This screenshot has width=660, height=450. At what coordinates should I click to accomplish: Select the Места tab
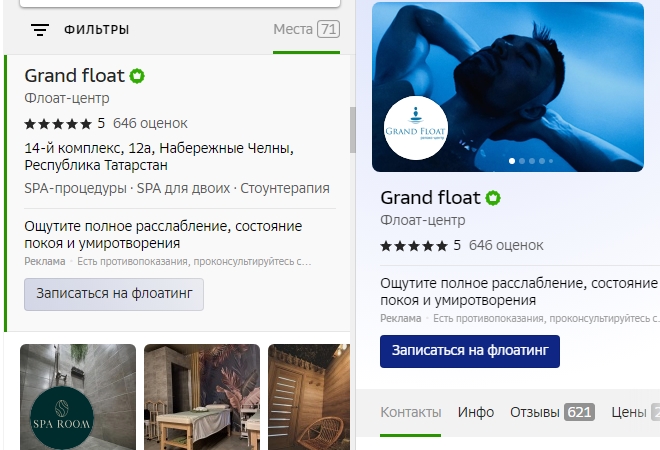(x=306, y=30)
